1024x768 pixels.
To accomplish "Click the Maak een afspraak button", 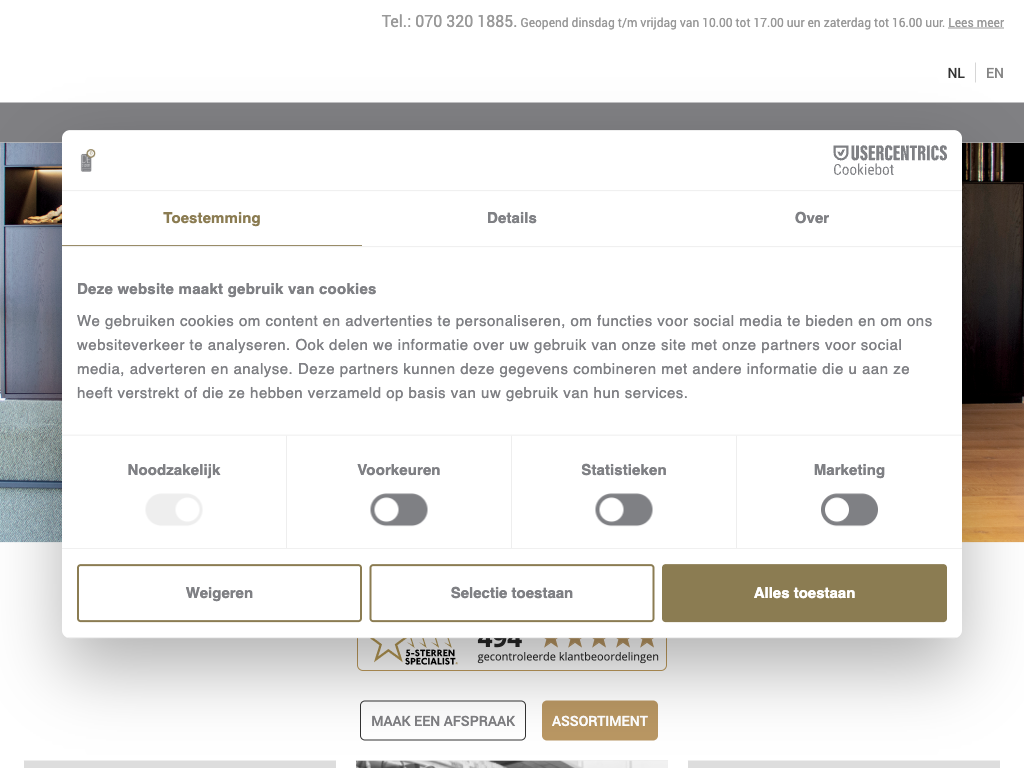I will tap(443, 720).
